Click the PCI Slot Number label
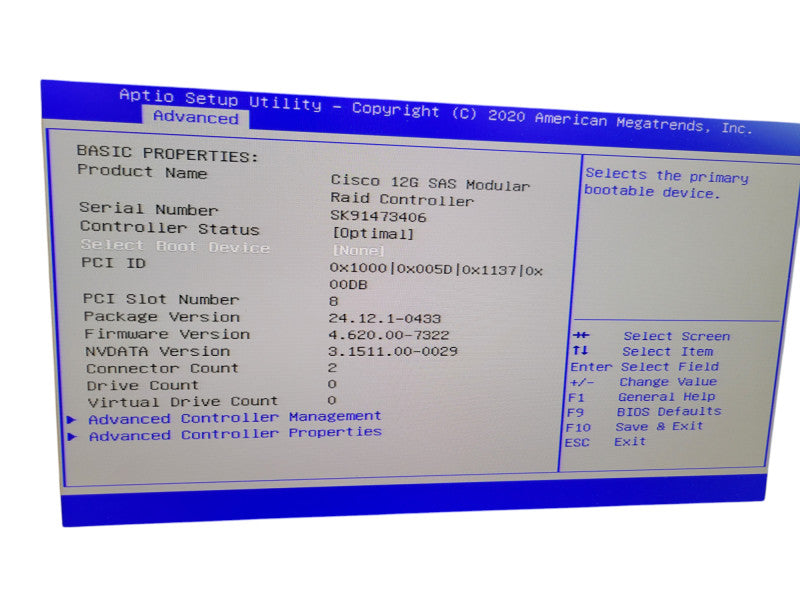Image resolution: width=800 pixels, height=600 pixels. 161,299
